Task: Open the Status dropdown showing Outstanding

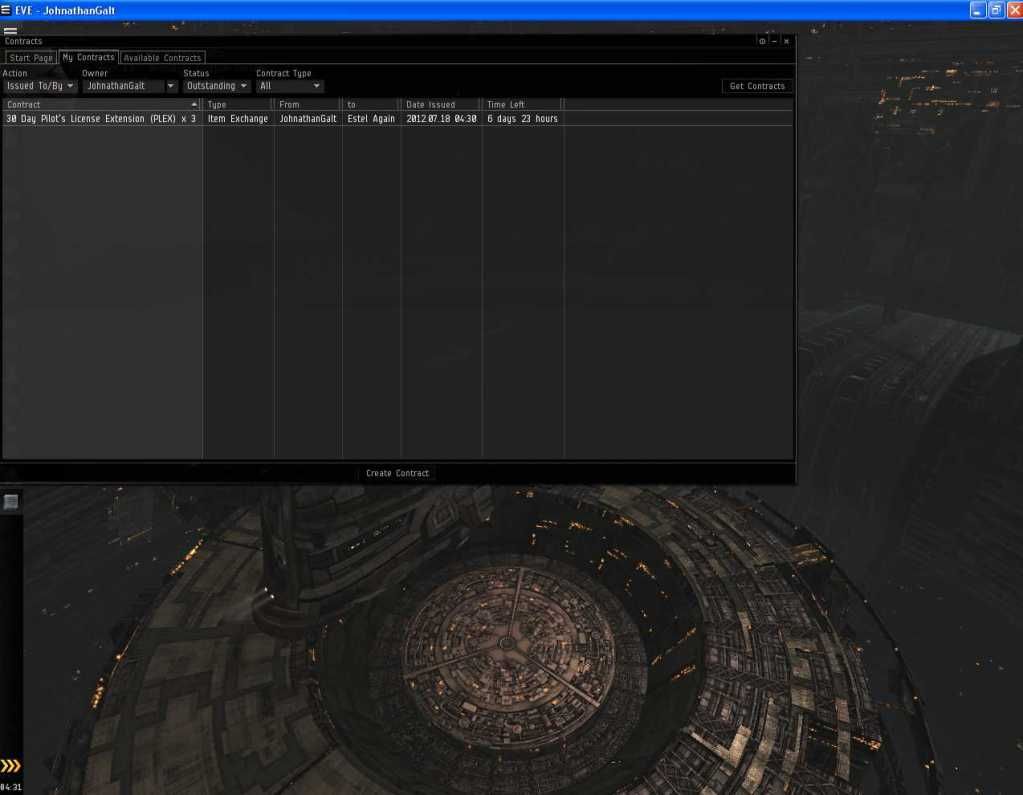Action: coord(217,86)
